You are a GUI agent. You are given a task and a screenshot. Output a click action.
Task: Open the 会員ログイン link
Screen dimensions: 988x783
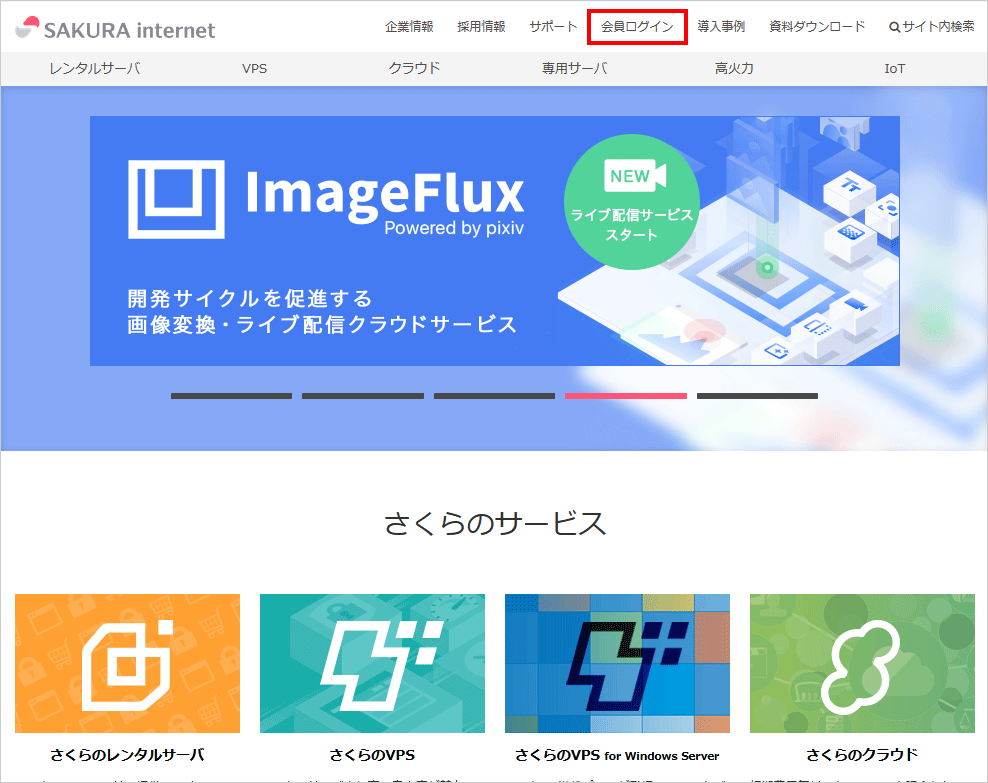637,26
